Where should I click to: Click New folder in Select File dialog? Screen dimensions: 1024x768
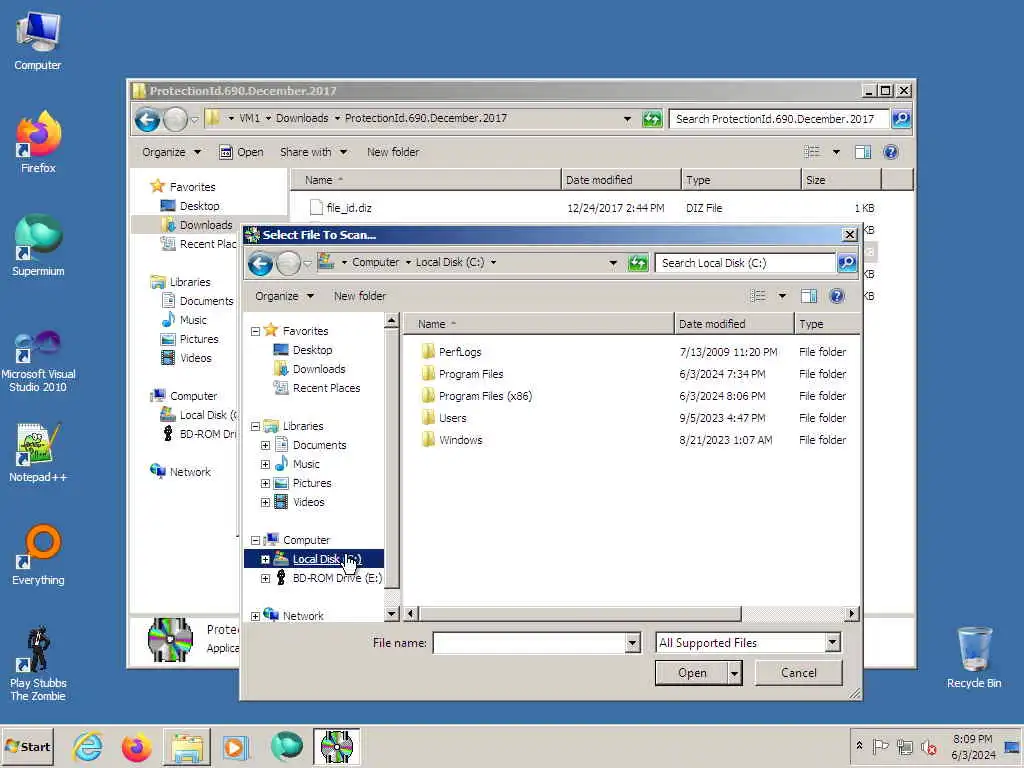click(x=360, y=296)
